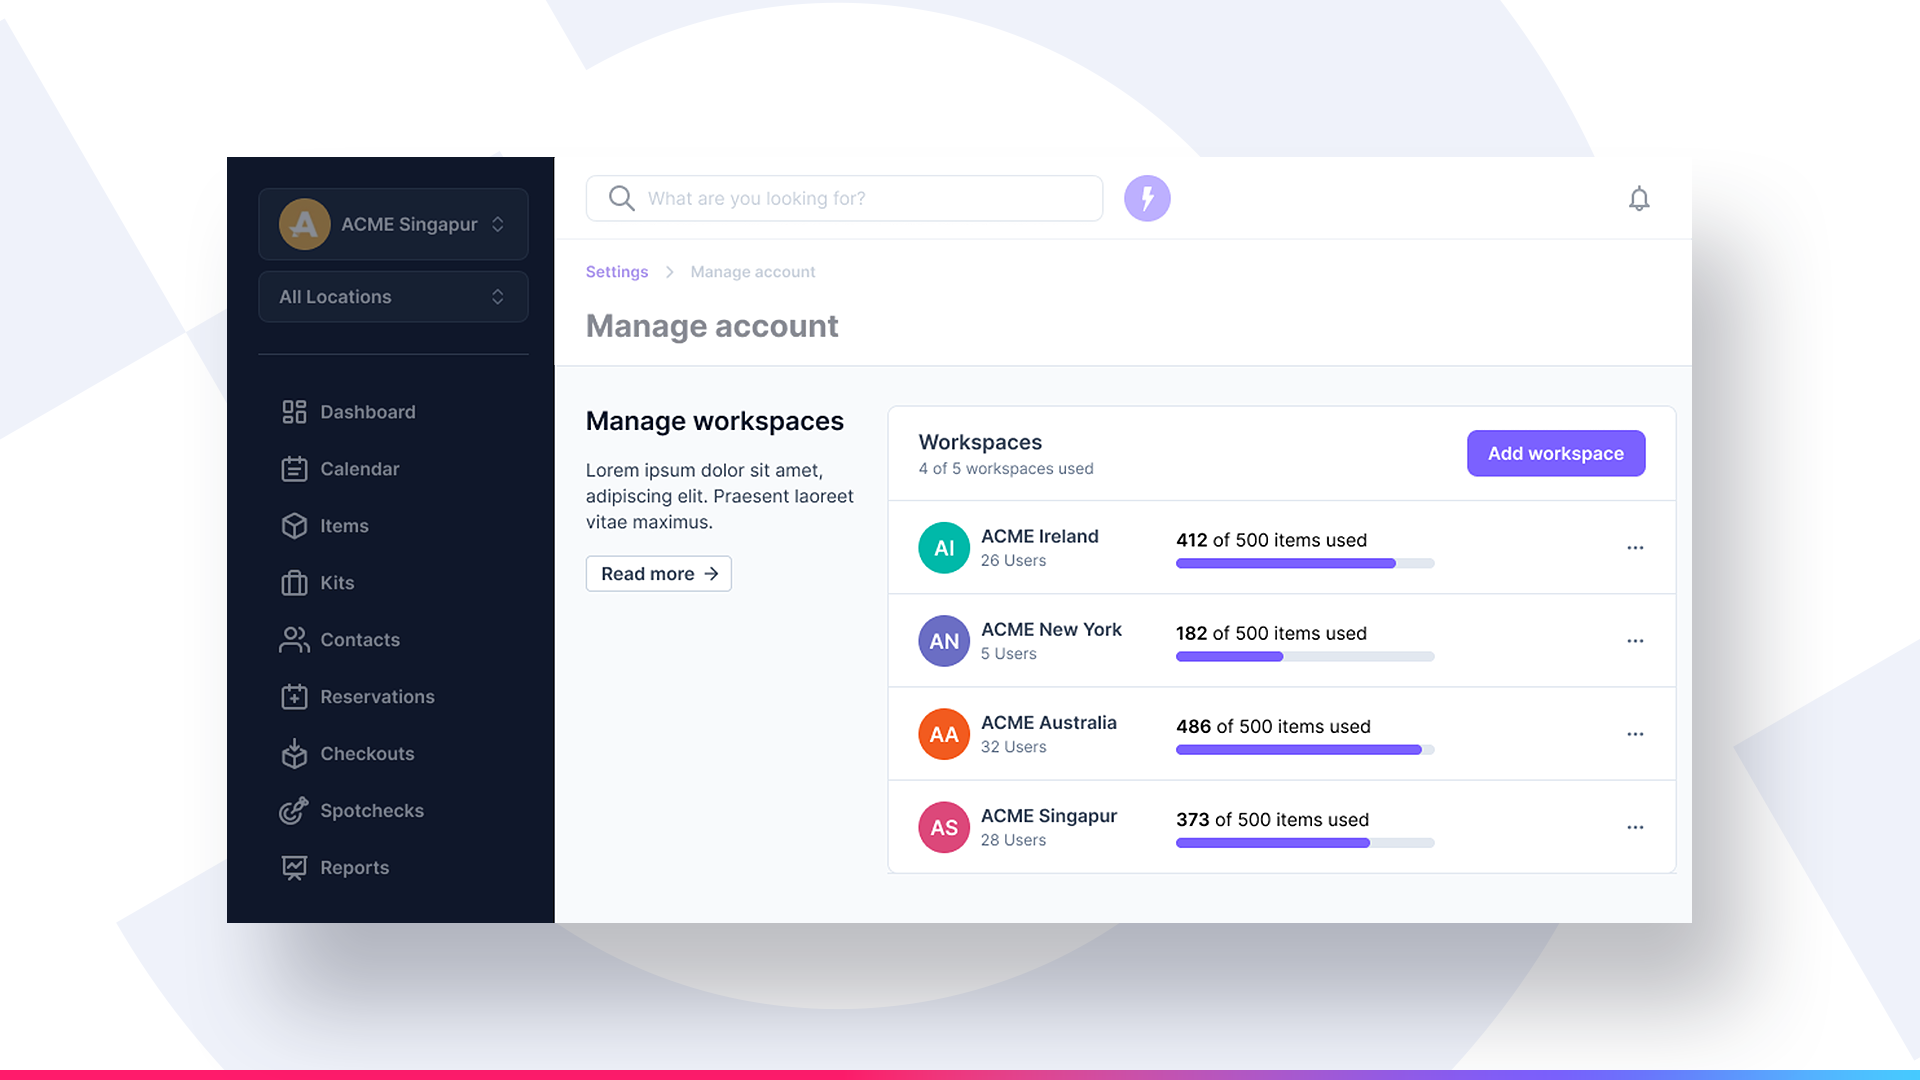Click the Kits icon in sidebar
Image resolution: width=1920 pixels, height=1080 pixels.
[x=291, y=582]
